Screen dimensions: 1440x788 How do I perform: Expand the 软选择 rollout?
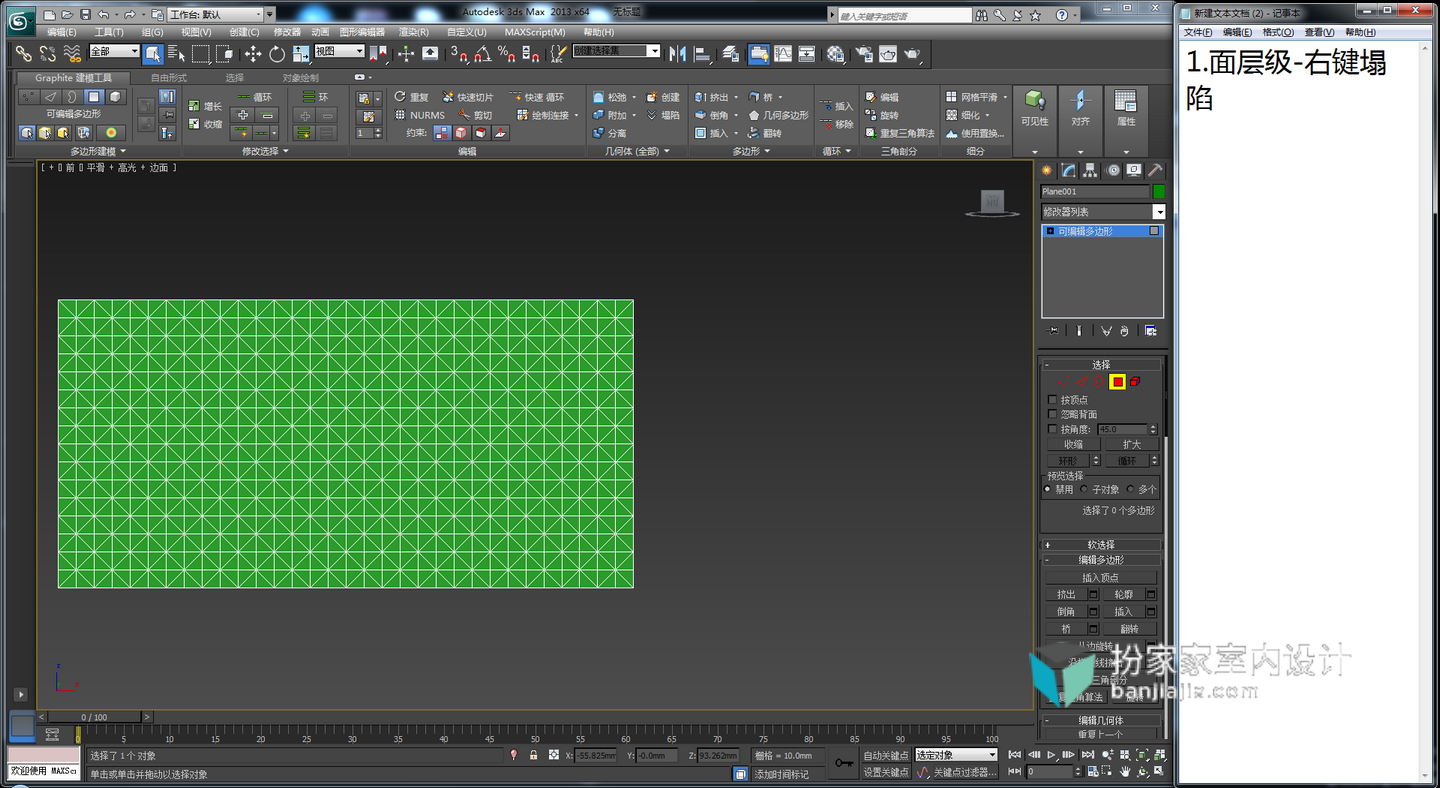[x=1101, y=545]
